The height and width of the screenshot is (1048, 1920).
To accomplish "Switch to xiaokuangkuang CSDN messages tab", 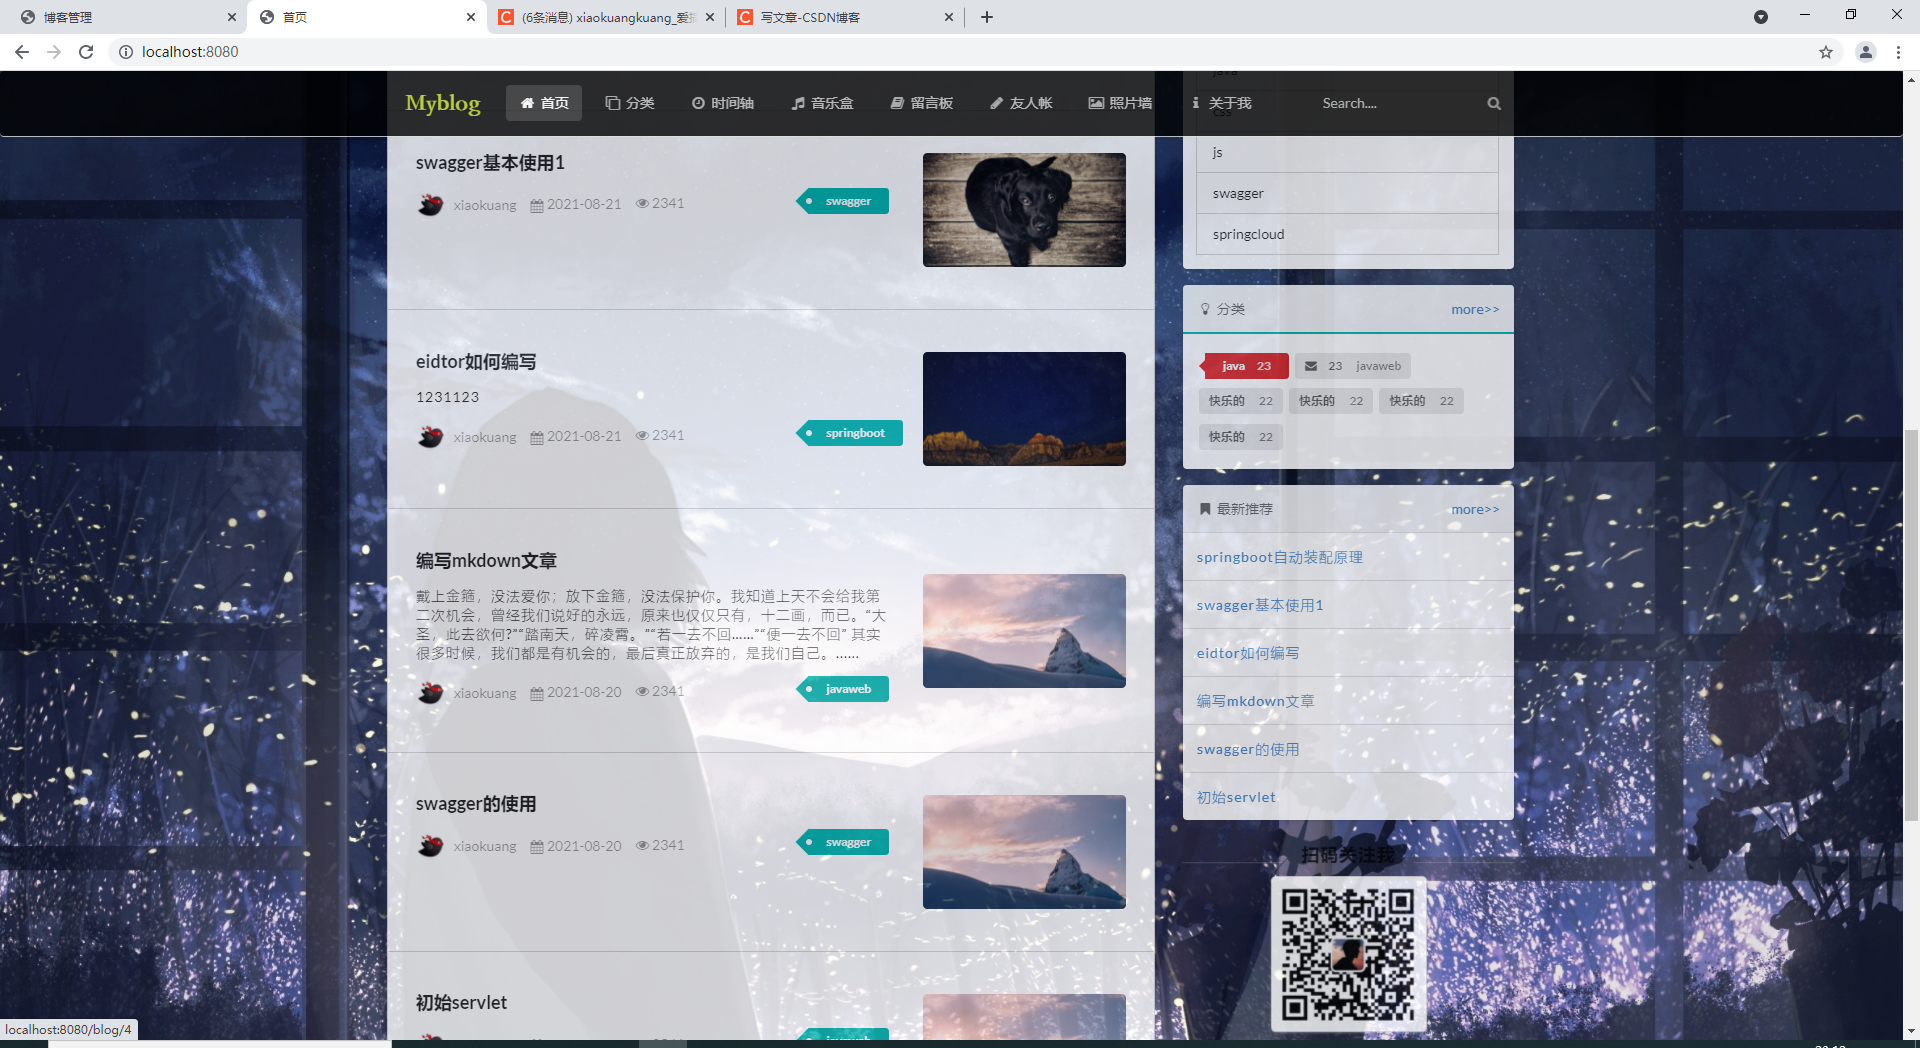I will [606, 17].
